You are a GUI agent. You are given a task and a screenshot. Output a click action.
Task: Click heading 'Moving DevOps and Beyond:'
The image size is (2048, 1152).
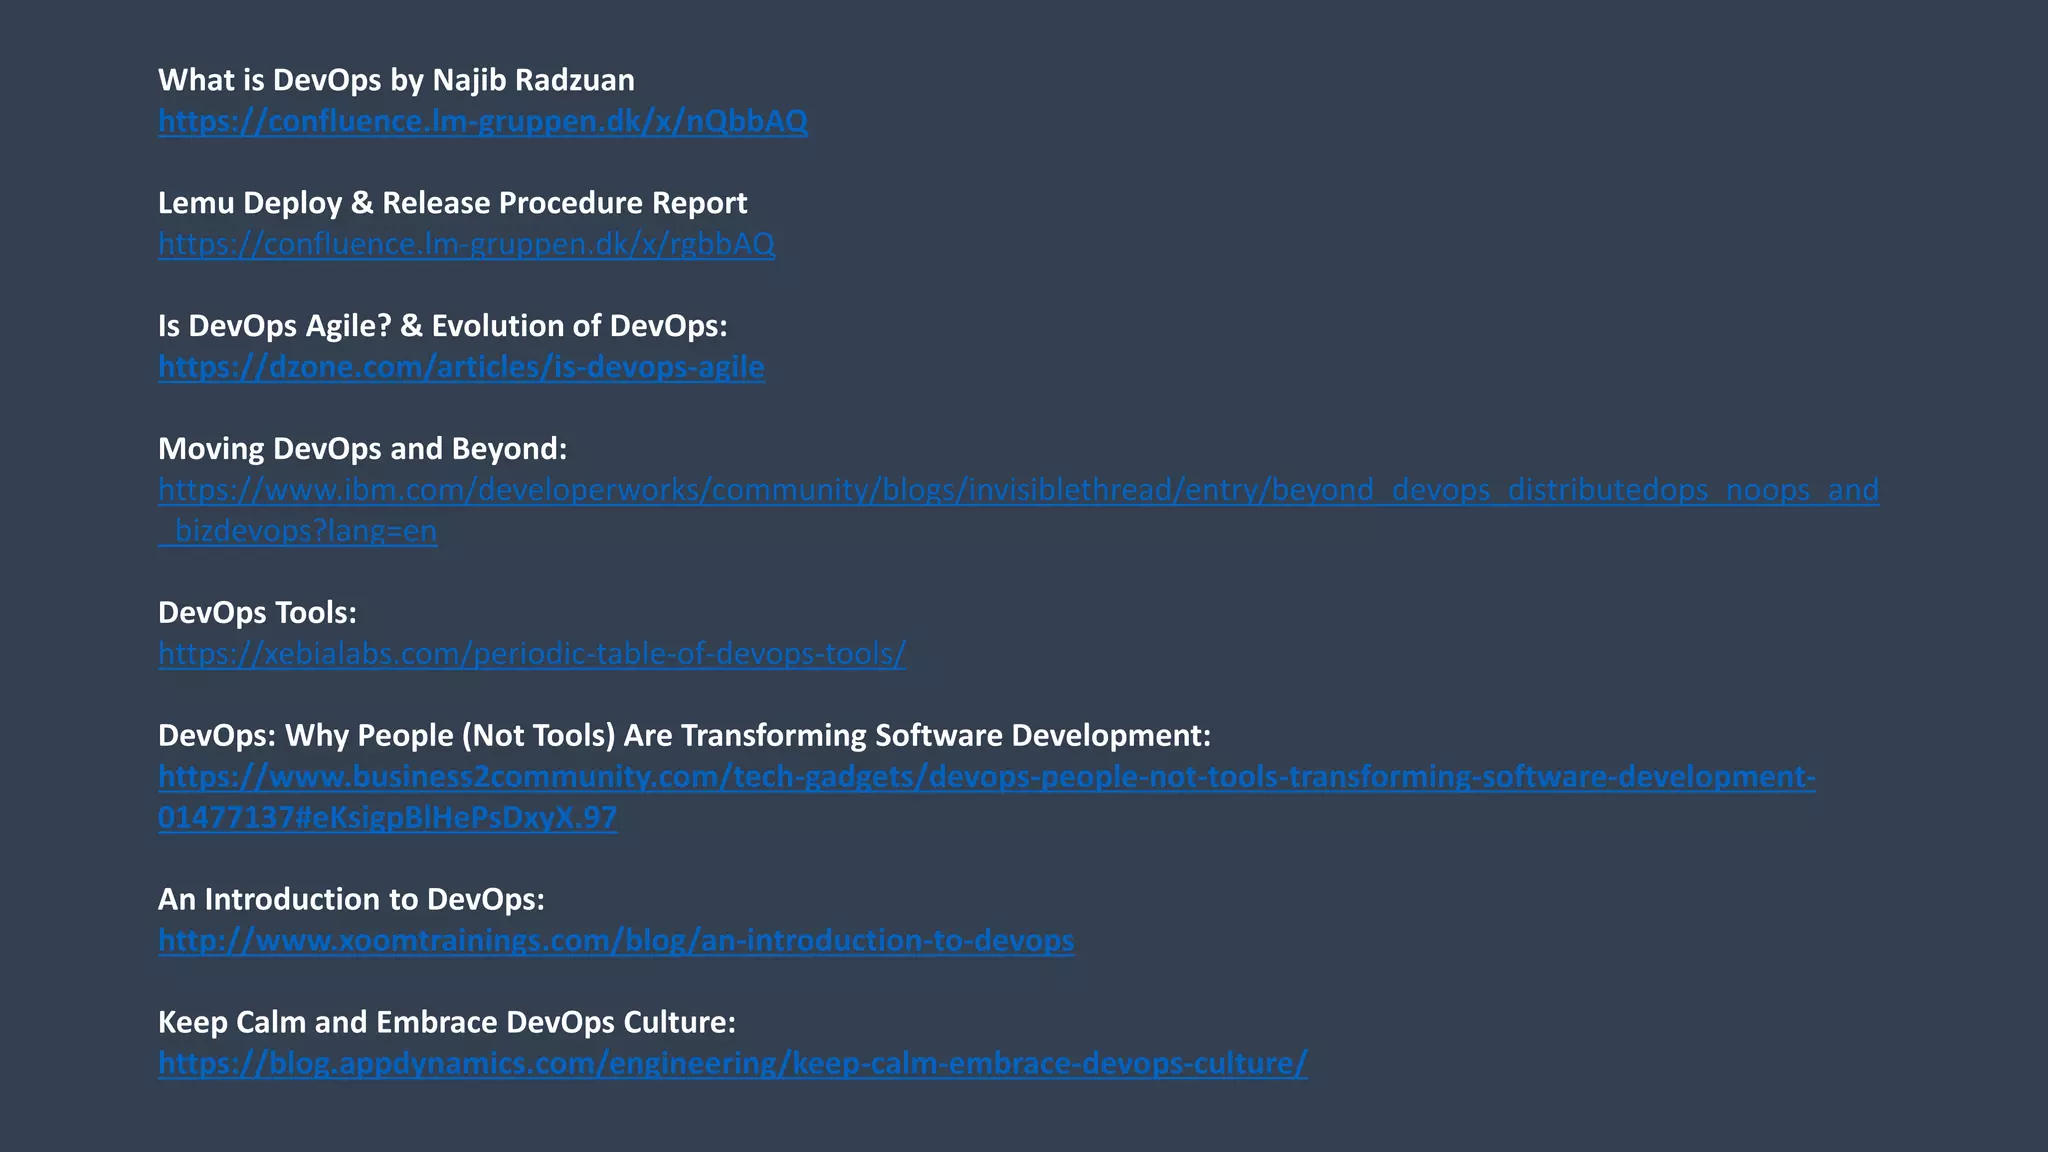pyautogui.click(x=362, y=449)
